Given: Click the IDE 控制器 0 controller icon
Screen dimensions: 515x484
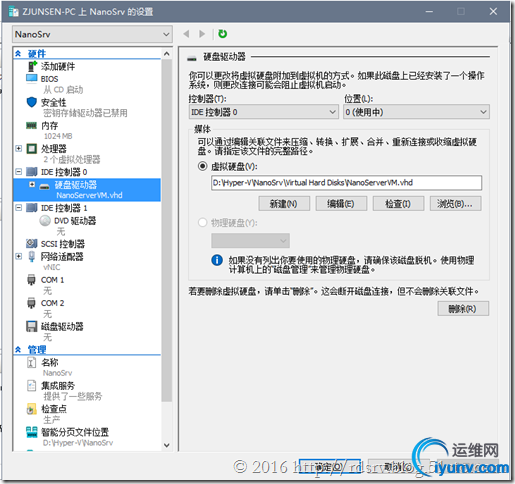Looking at the screenshot, I should [32, 172].
